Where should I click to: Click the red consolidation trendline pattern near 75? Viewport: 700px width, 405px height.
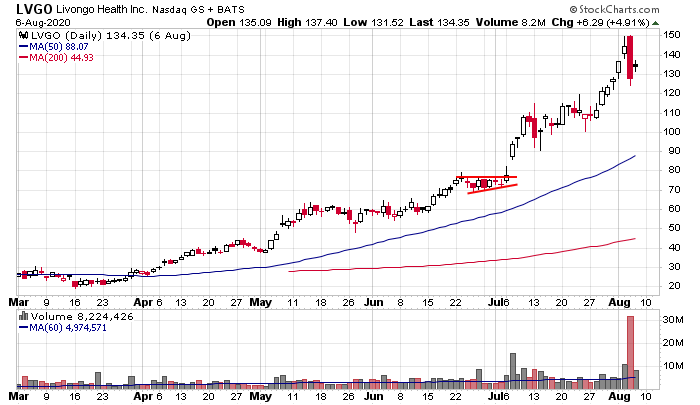coord(490,184)
